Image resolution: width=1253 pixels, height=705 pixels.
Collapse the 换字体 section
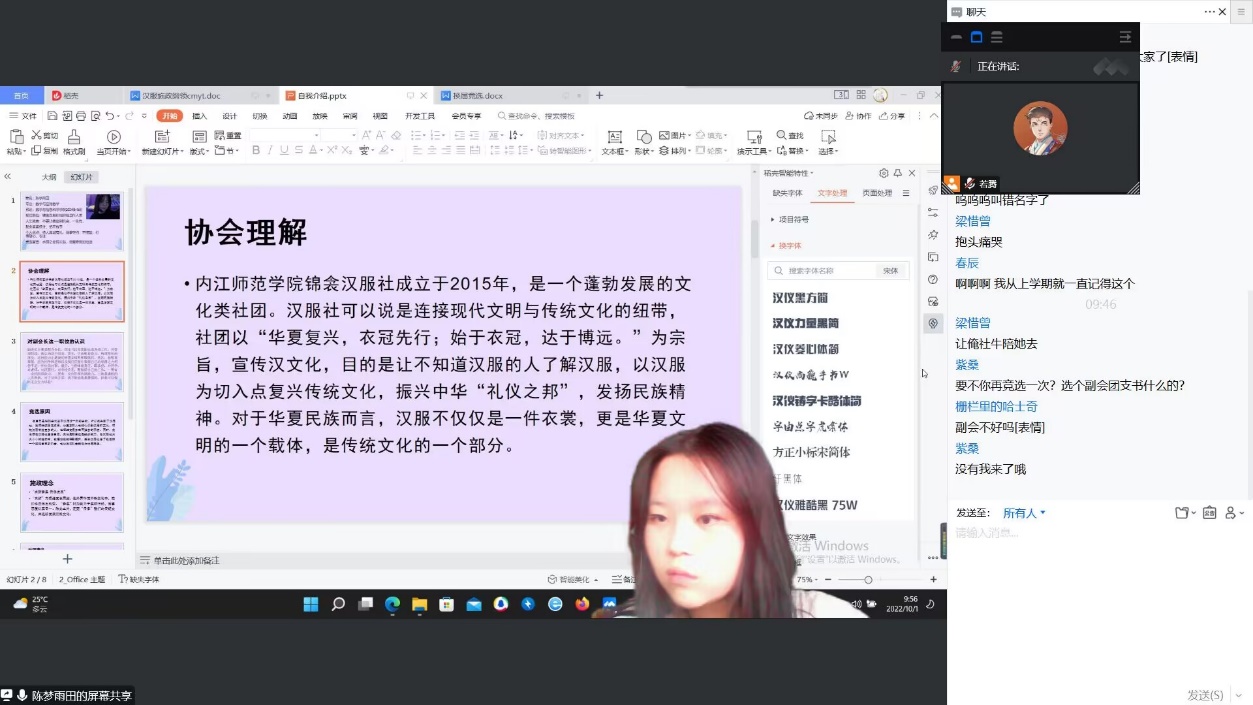coord(786,245)
